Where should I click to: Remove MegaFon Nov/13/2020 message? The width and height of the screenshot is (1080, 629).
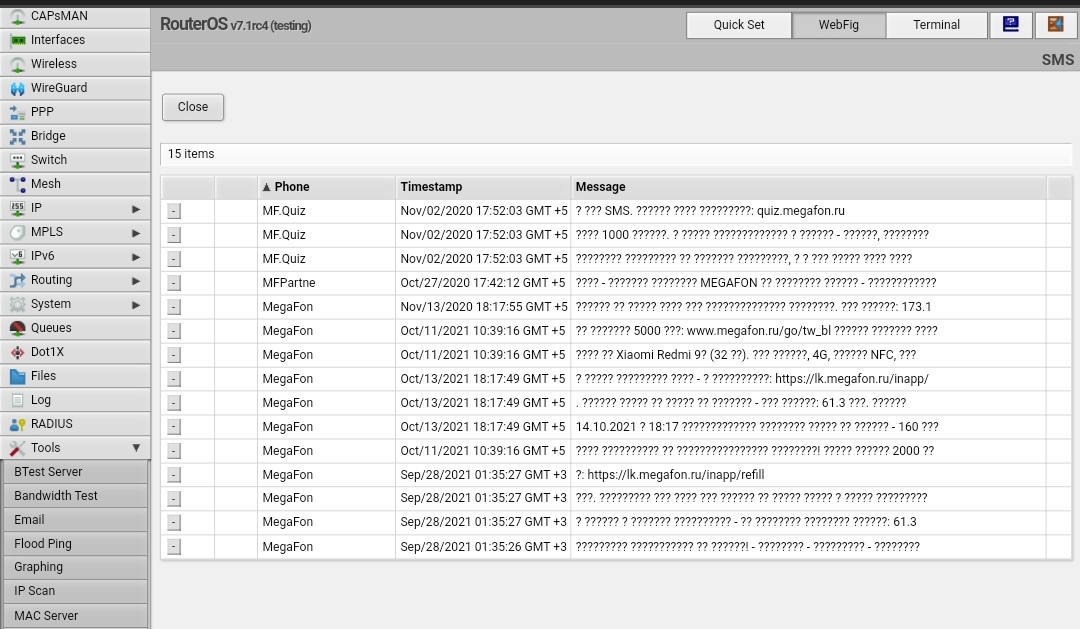174,307
